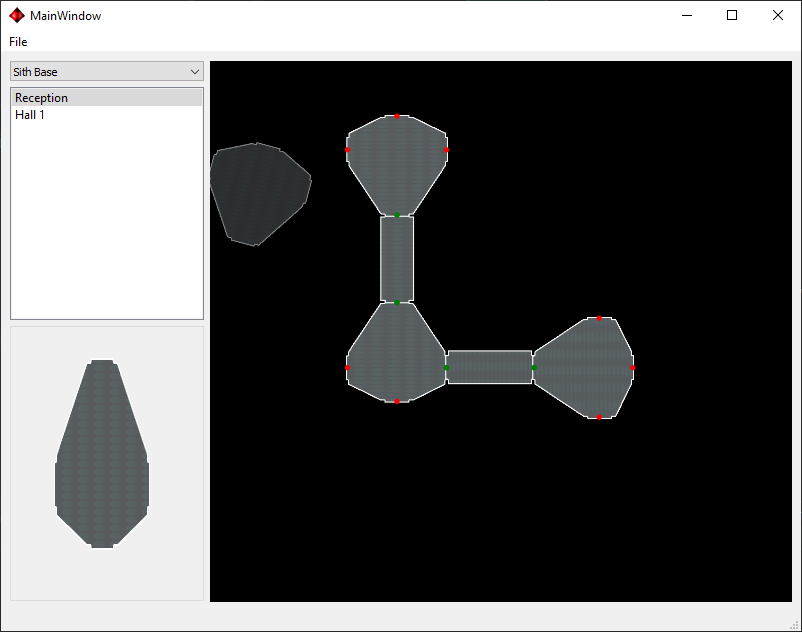Select Reception in the component list
802x632 pixels.
pos(107,98)
